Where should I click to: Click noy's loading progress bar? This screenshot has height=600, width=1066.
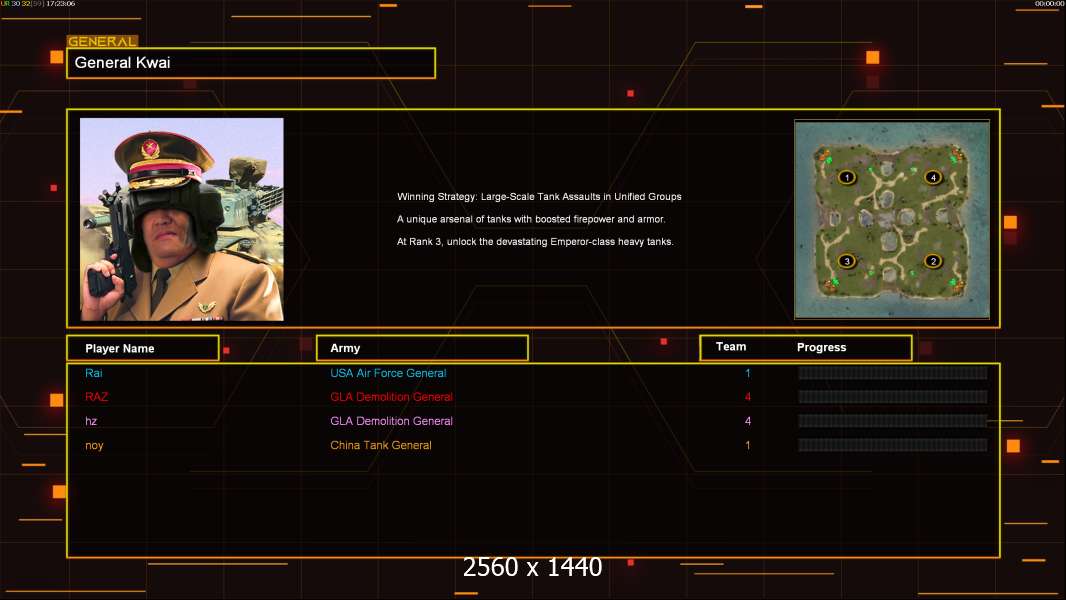[893, 446]
